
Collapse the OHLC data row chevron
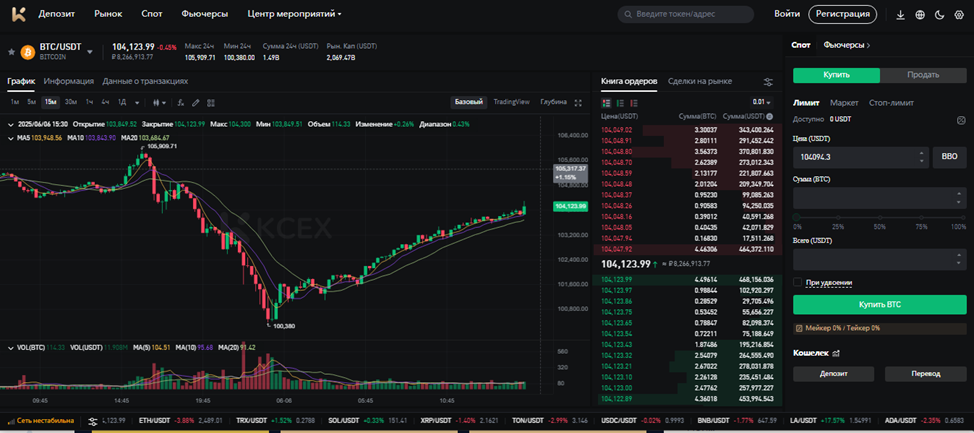tap(11, 124)
